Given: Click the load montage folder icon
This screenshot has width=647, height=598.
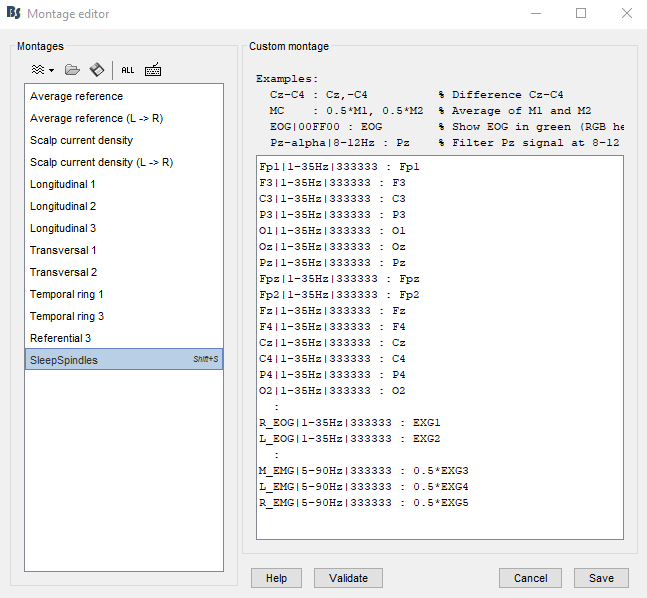Looking at the screenshot, I should 72,70.
